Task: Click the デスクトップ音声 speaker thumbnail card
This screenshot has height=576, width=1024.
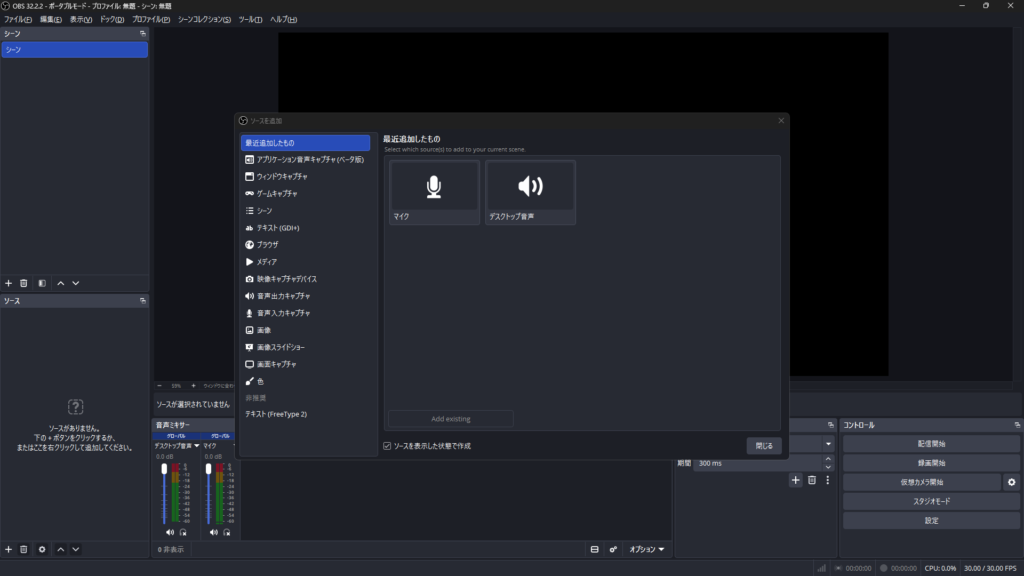Action: pyautogui.click(x=530, y=192)
